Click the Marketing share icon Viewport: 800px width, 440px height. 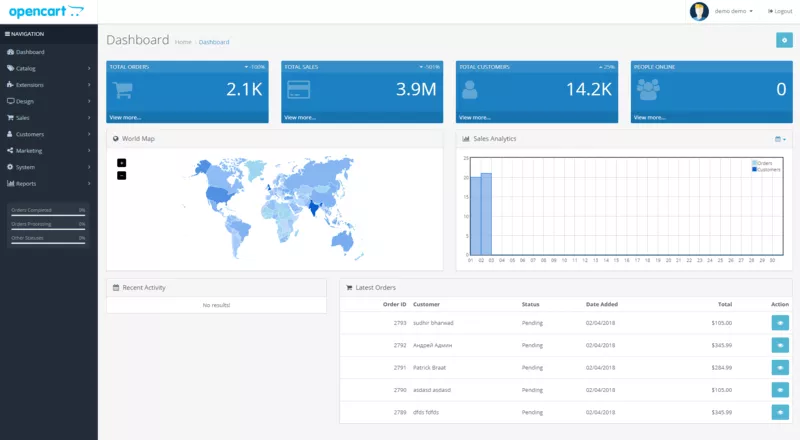pyautogui.click(x=10, y=151)
